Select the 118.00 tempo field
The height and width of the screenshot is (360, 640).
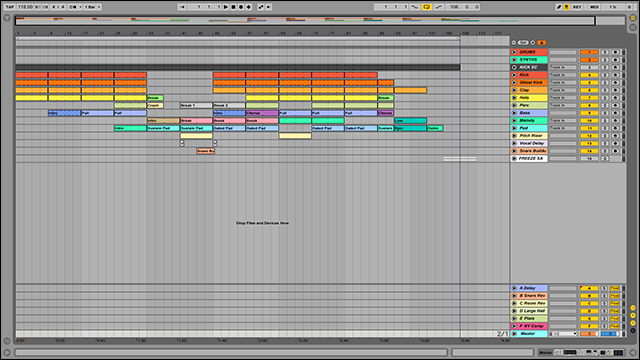click(25, 7)
